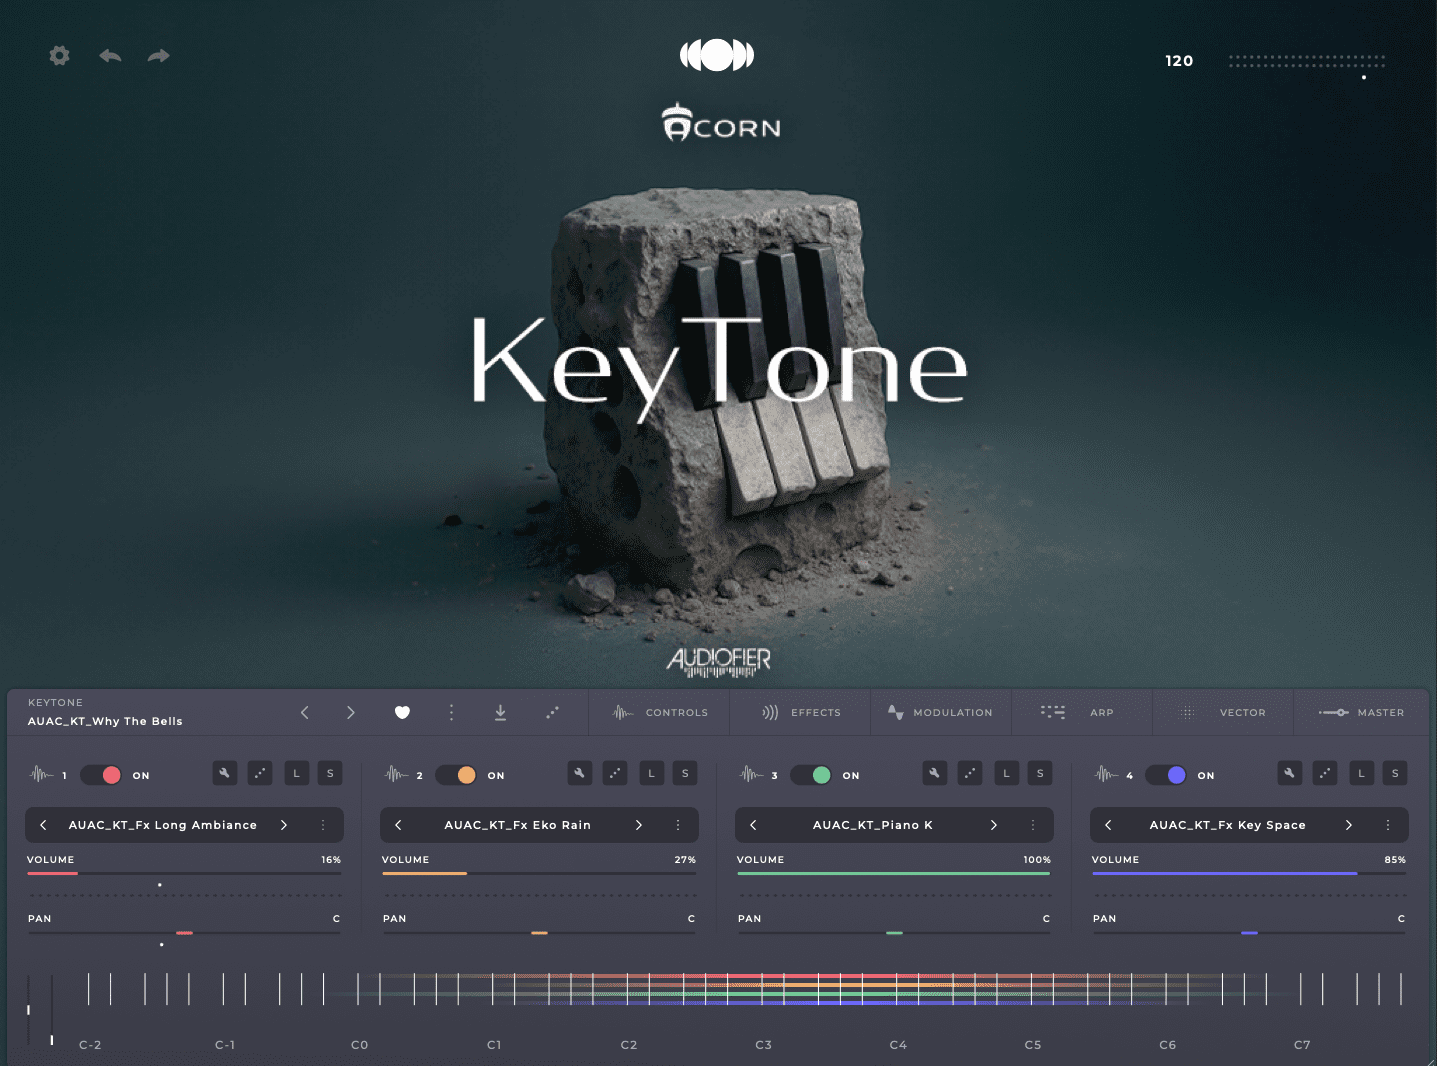Viewport: 1437px width, 1066px height.
Task: Toggle layer 2 orange ON switch
Action: click(456, 775)
